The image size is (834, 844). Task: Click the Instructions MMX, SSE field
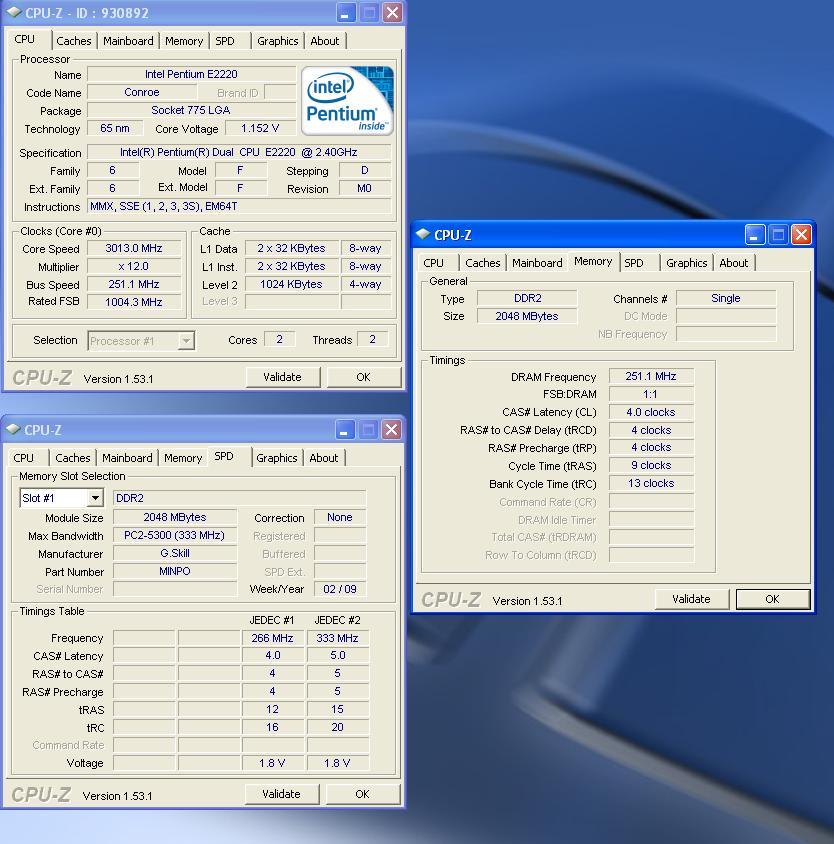239,206
